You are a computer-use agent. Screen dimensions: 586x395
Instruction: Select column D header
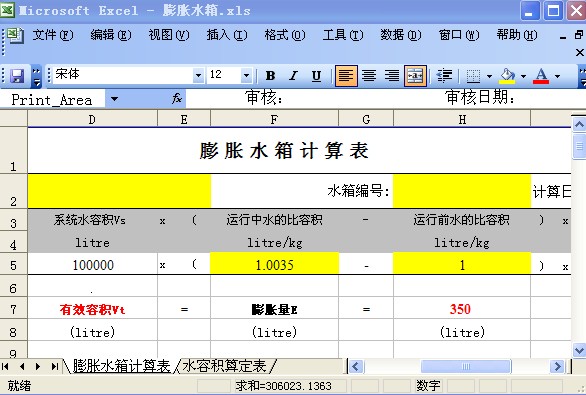pyautogui.click(x=92, y=120)
